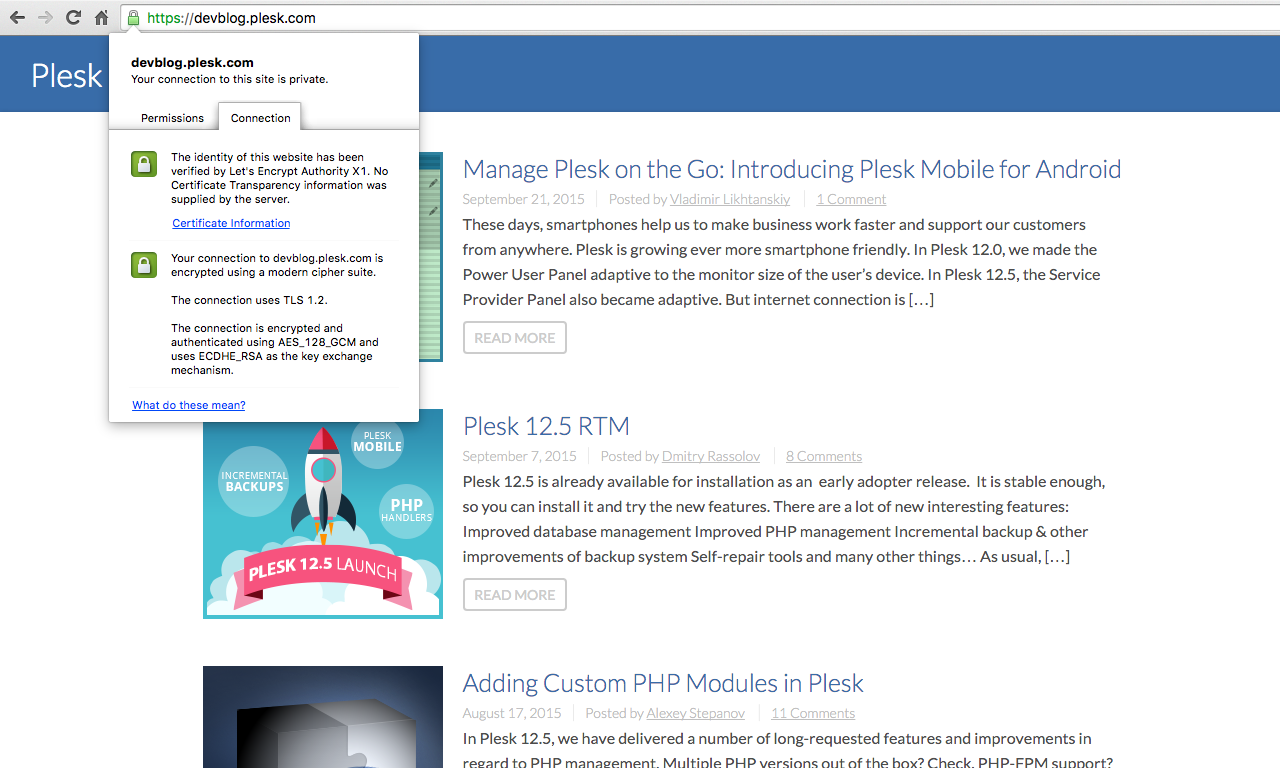Viewport: 1280px width, 768px height.
Task: Click the 'August 17, 2015' date
Action: click(x=512, y=713)
